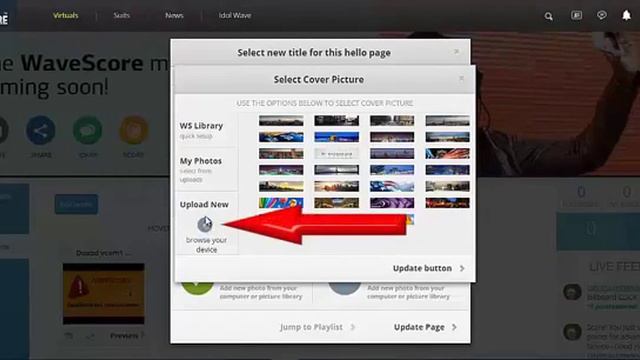
Task: Select the WS Library tab
Action: (206, 130)
